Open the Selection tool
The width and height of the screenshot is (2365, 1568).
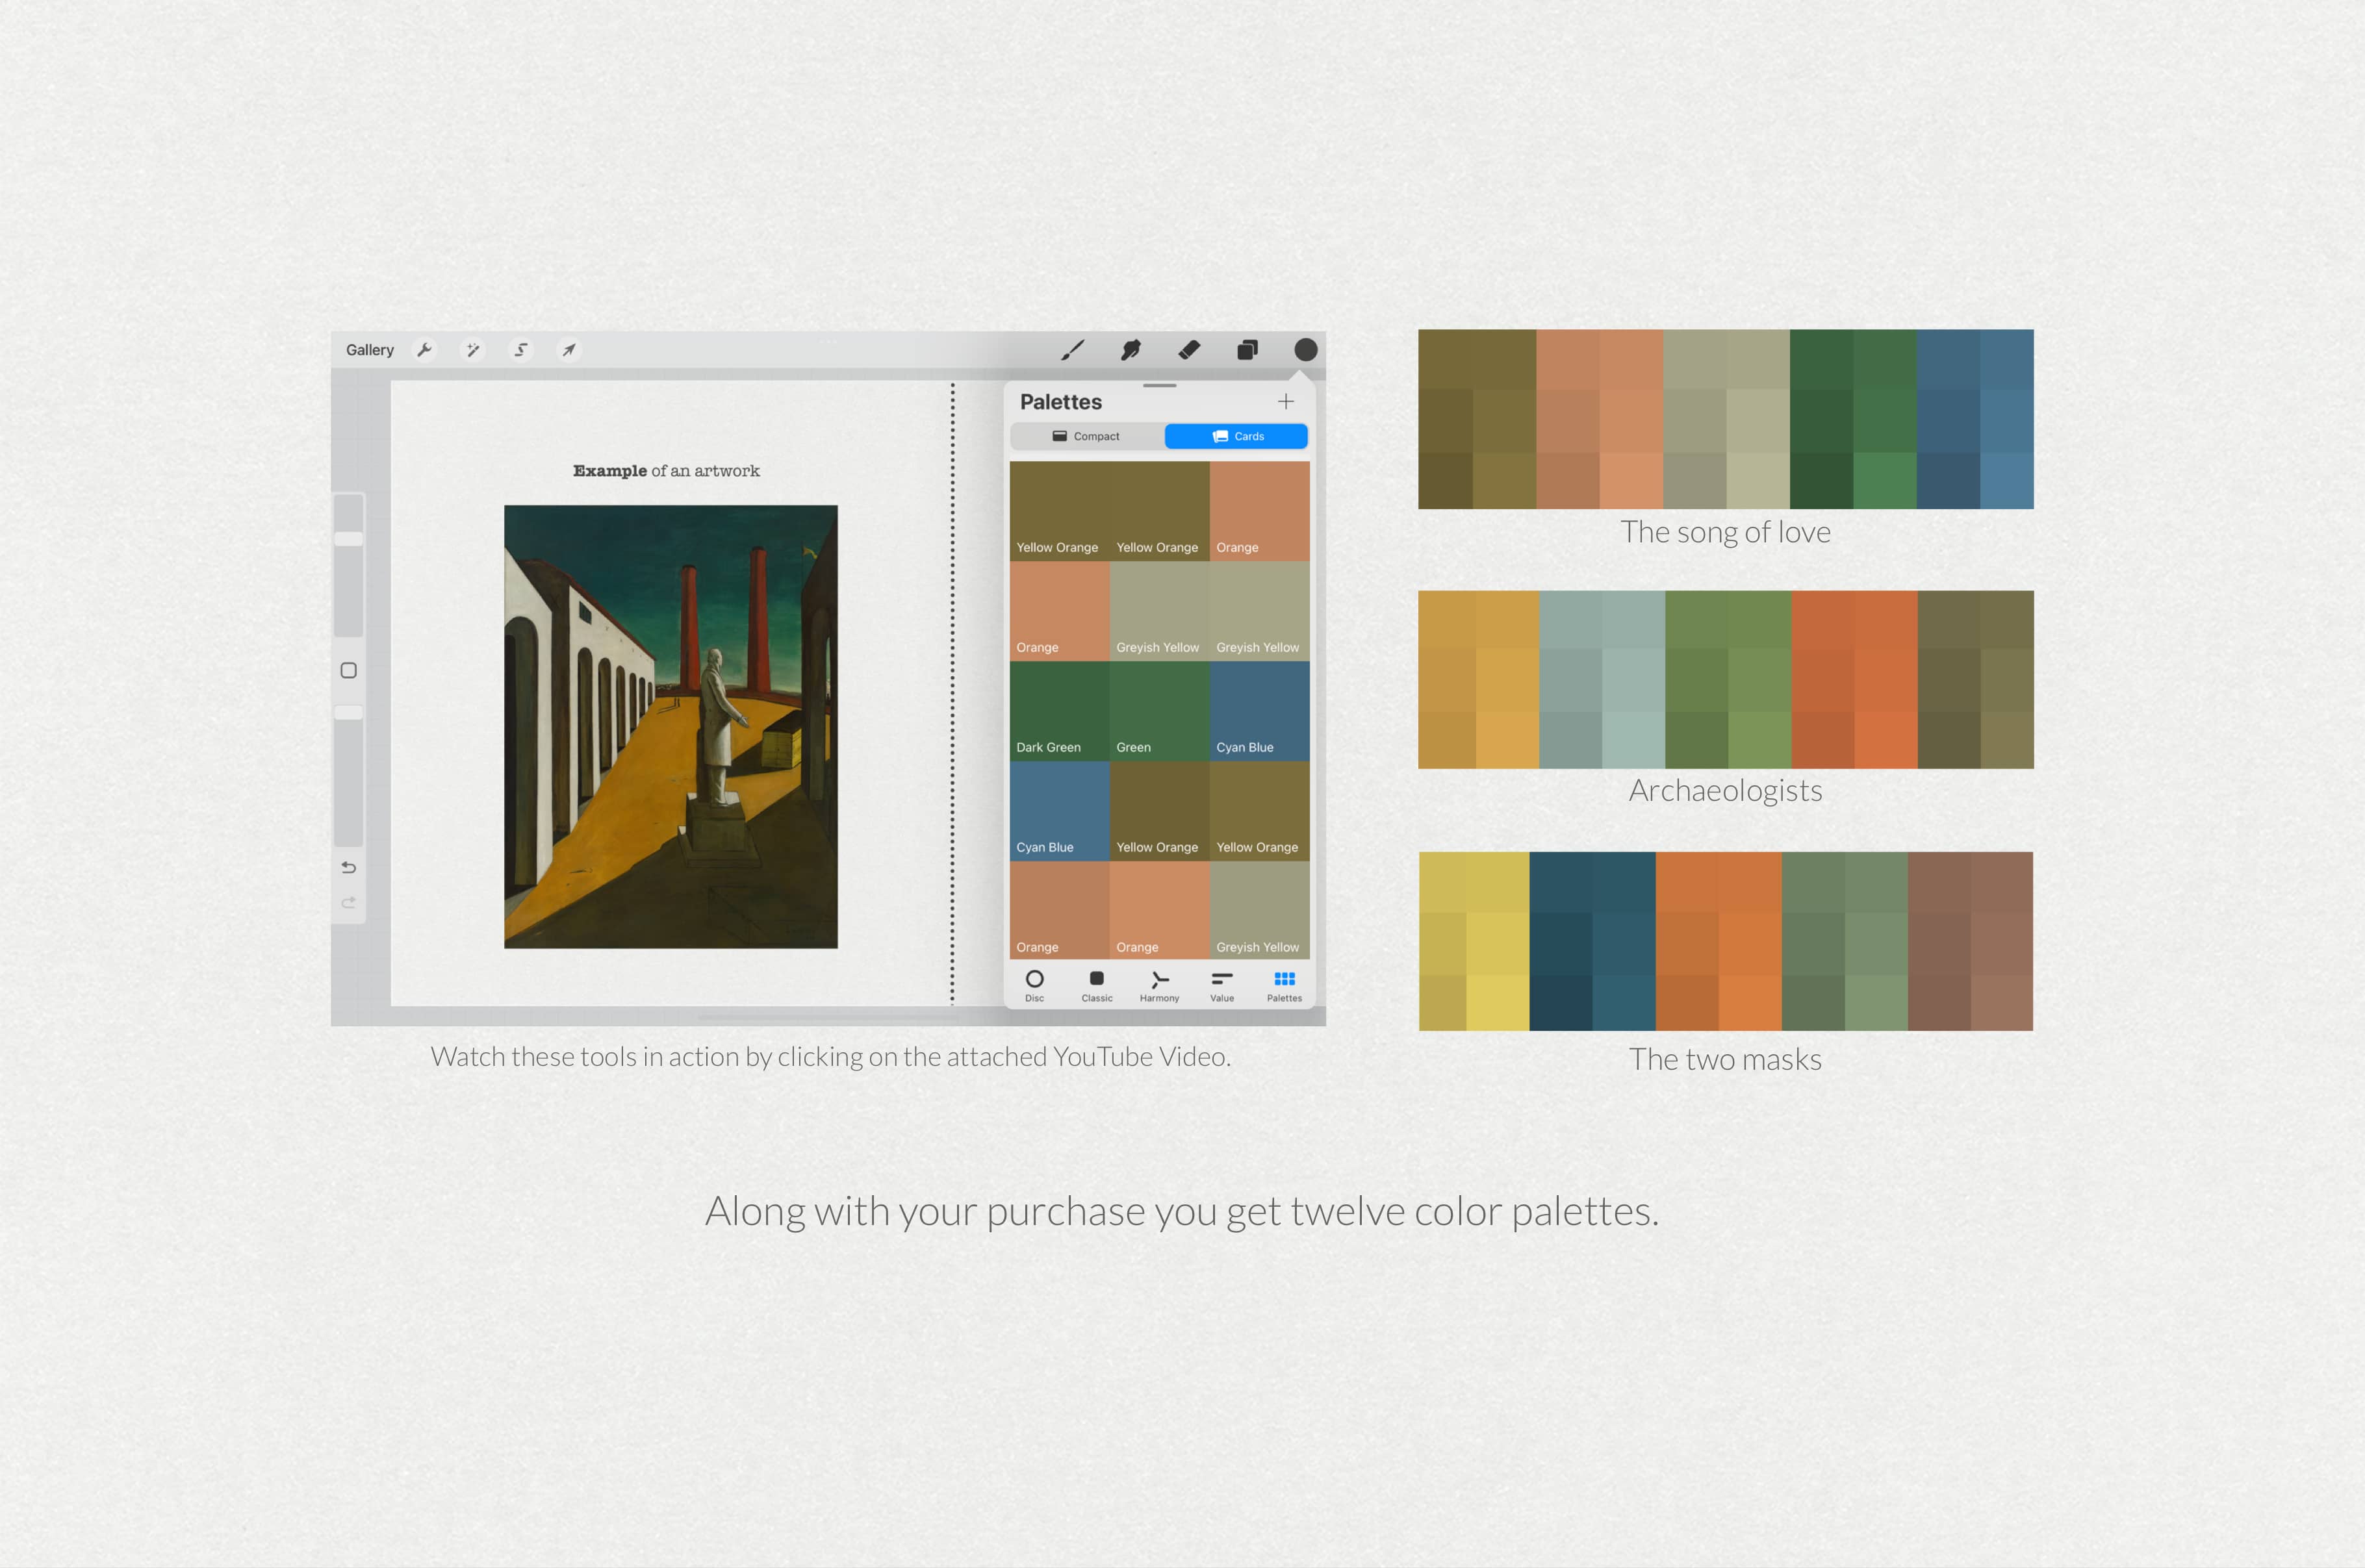pyautogui.click(x=521, y=349)
